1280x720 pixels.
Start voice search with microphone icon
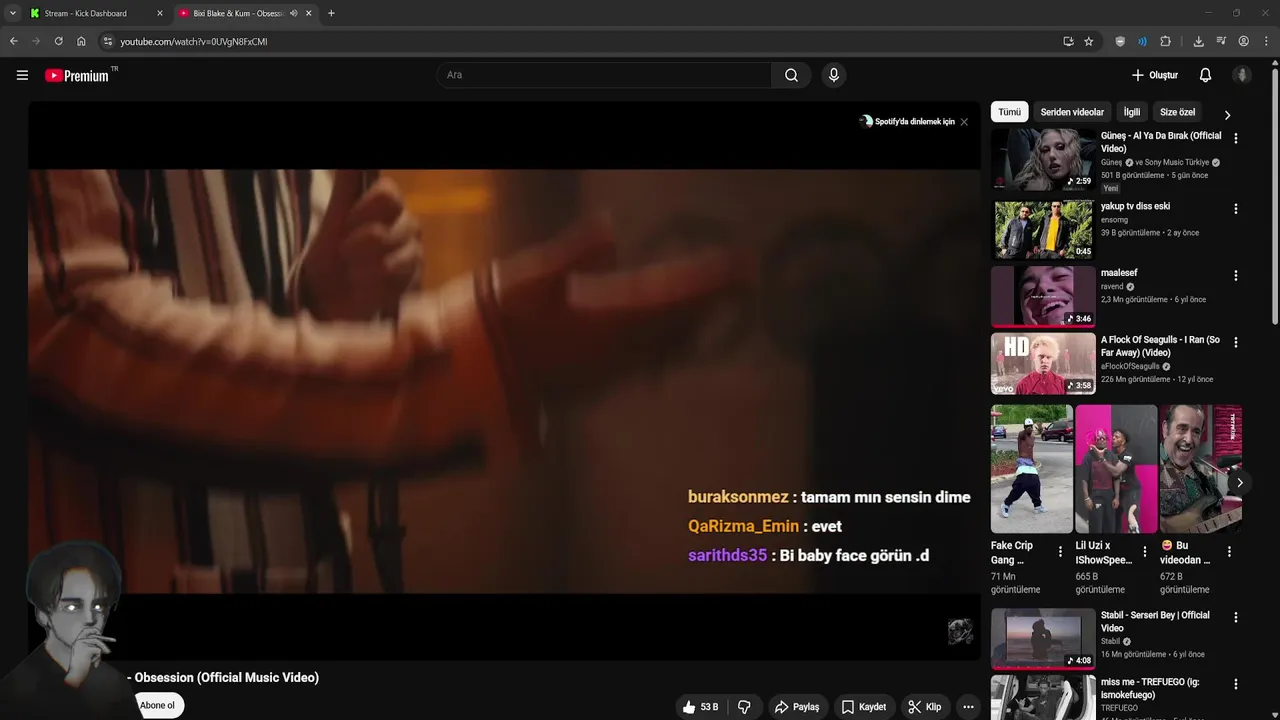click(x=833, y=75)
